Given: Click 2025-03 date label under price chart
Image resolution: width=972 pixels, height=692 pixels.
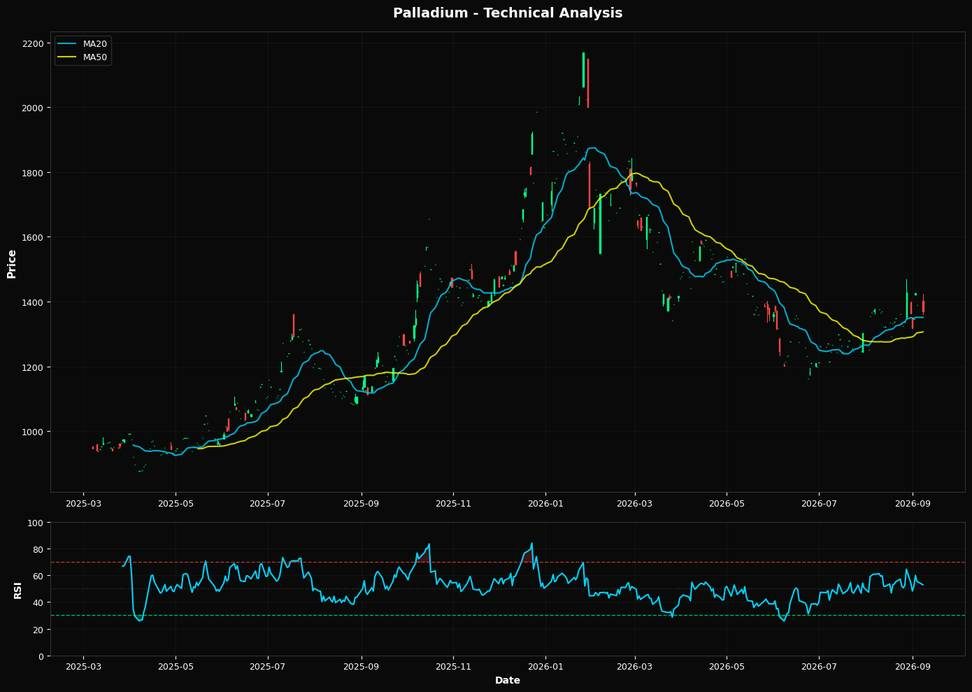Looking at the screenshot, I should tap(84, 503).
